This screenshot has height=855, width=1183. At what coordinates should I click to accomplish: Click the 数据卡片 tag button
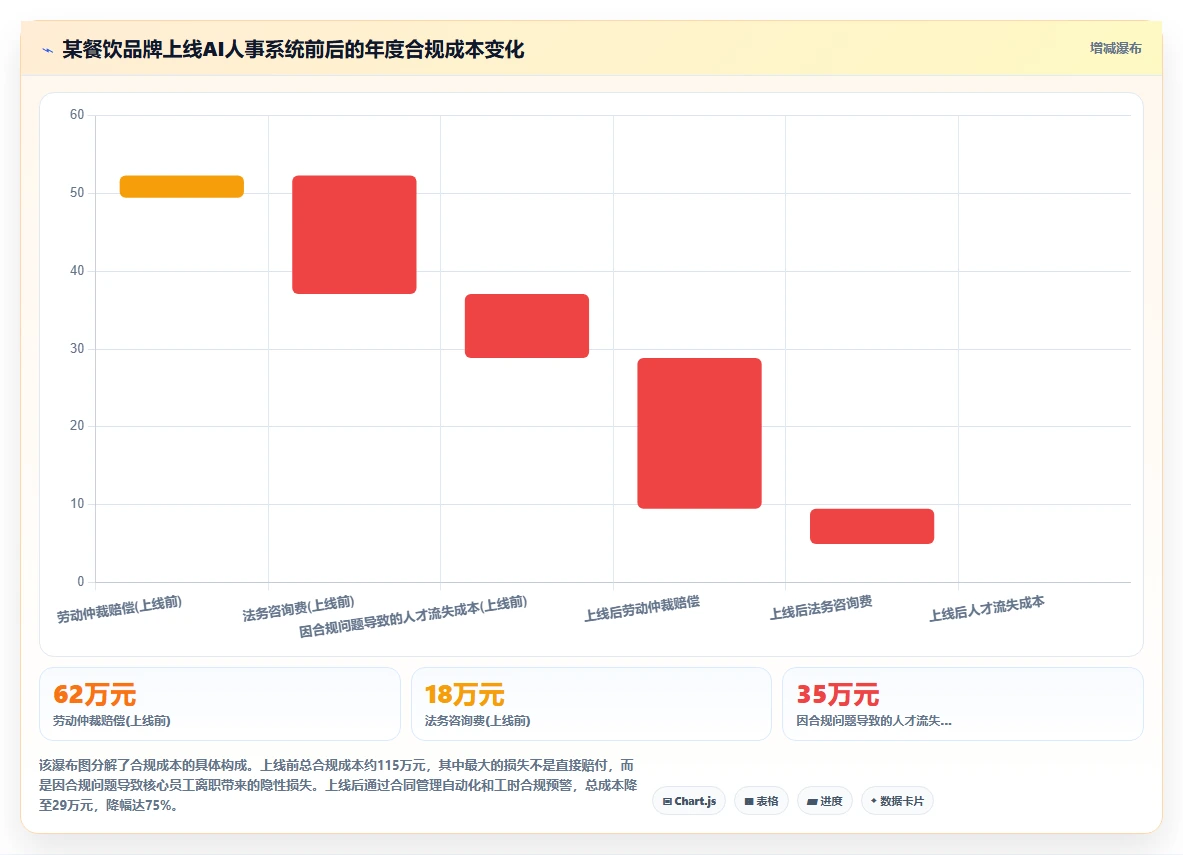click(x=897, y=801)
